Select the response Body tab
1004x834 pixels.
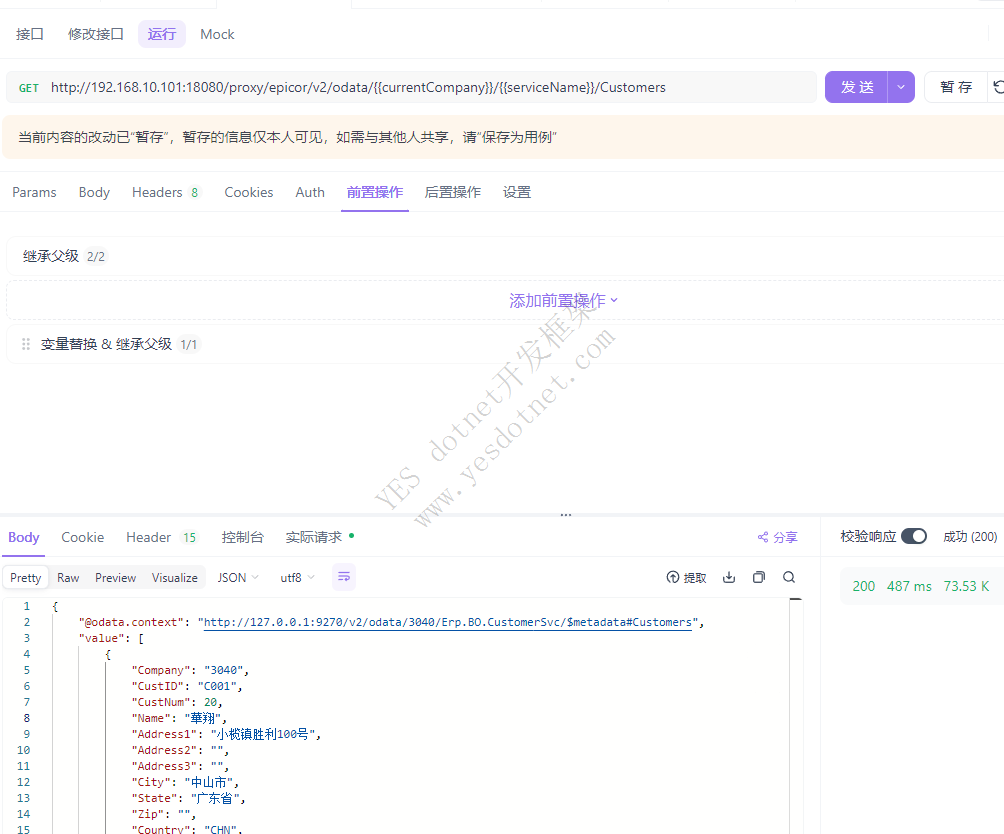[24, 538]
